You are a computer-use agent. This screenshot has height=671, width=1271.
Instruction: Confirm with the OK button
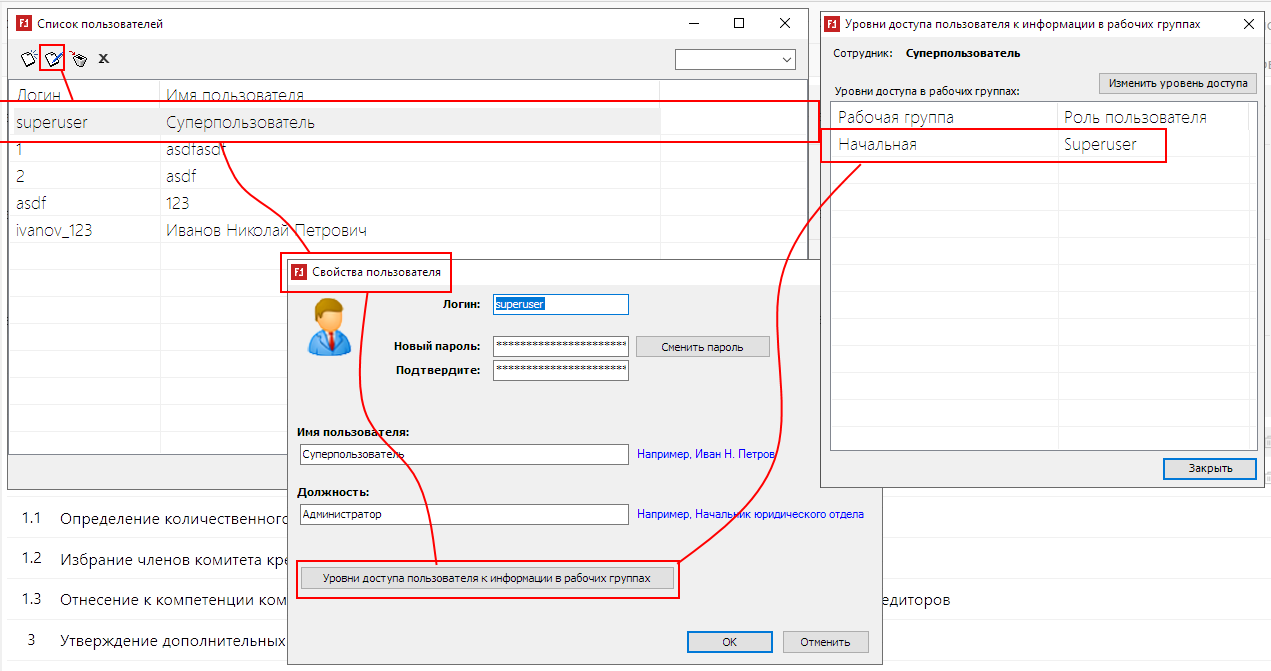(x=729, y=642)
